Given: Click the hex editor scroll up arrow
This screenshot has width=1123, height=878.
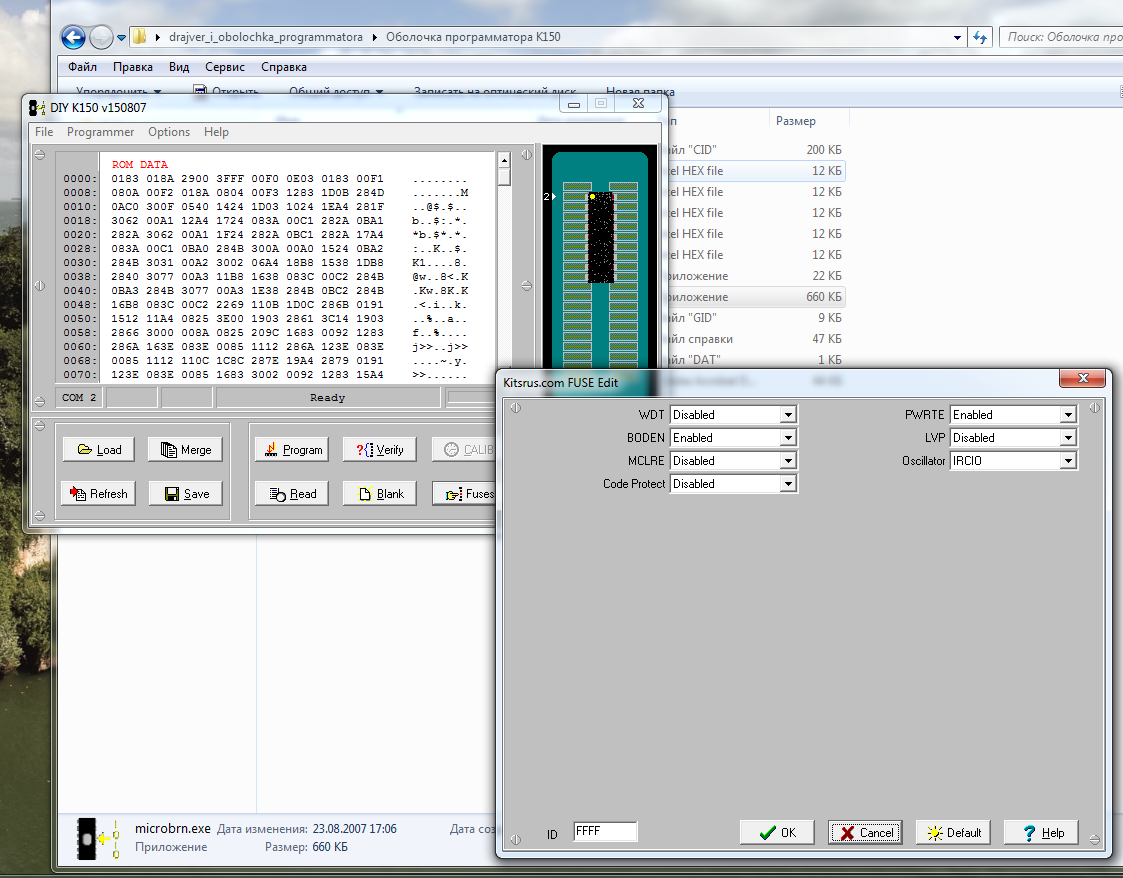Looking at the screenshot, I should [504, 160].
